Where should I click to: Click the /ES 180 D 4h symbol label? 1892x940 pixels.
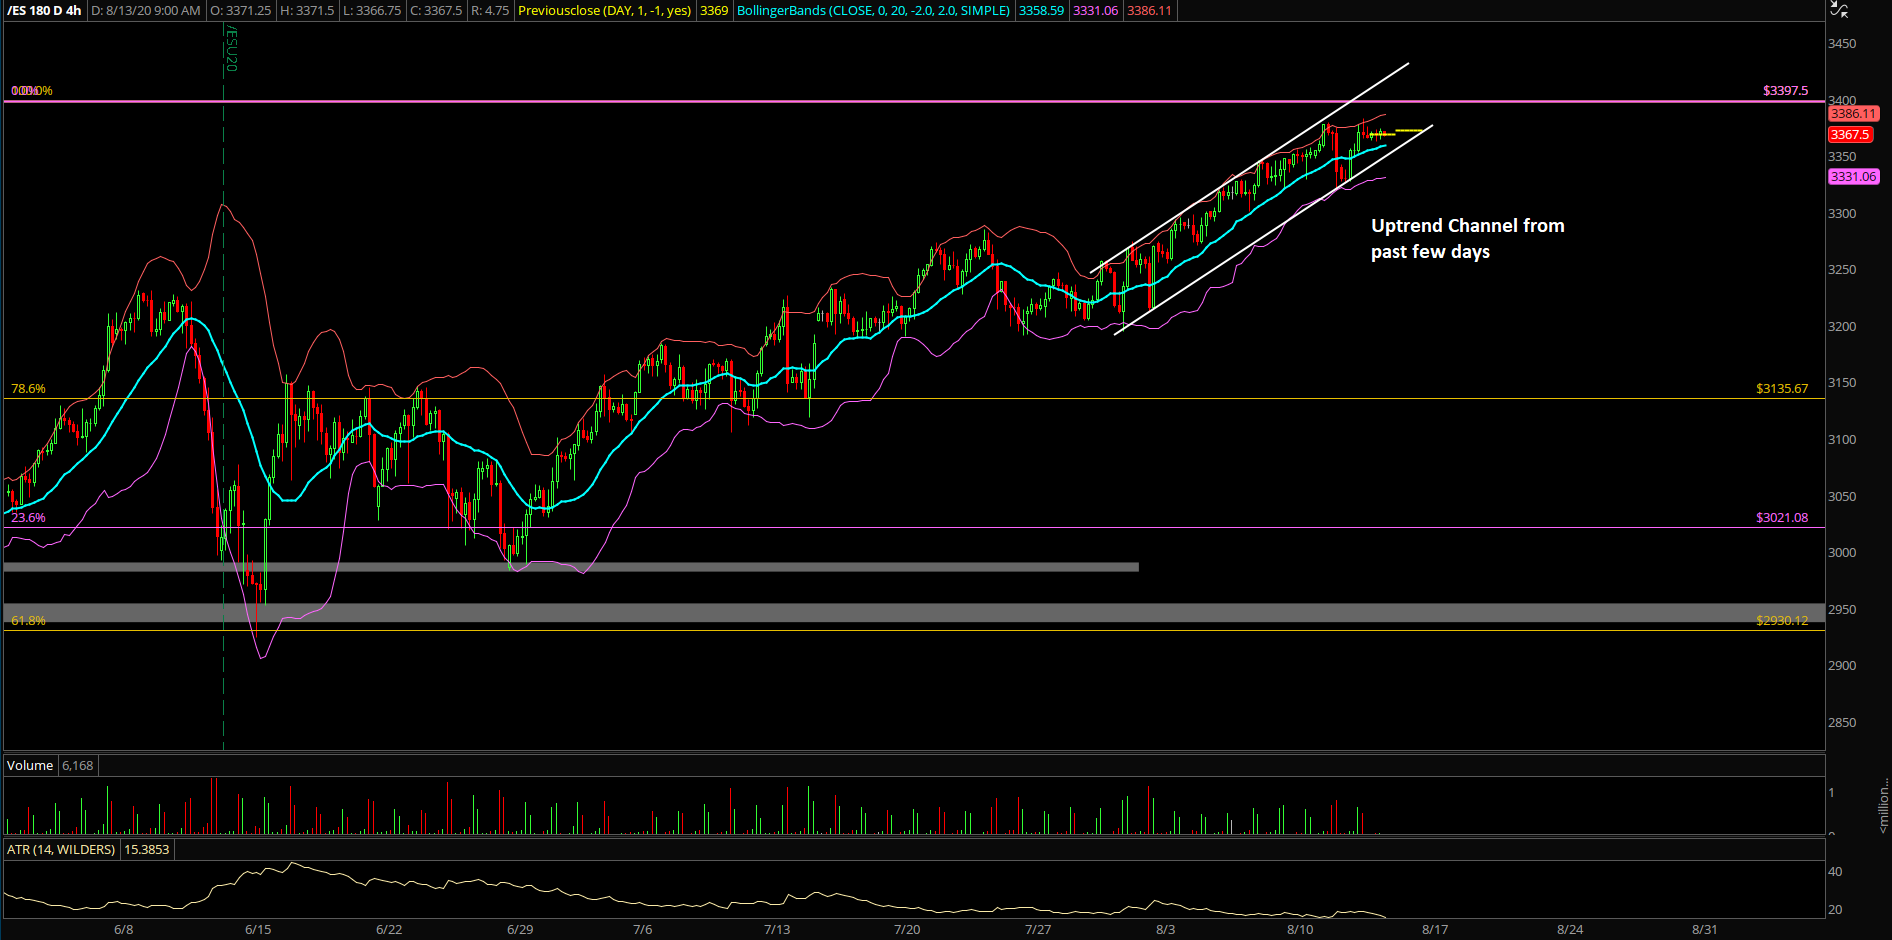(45, 11)
